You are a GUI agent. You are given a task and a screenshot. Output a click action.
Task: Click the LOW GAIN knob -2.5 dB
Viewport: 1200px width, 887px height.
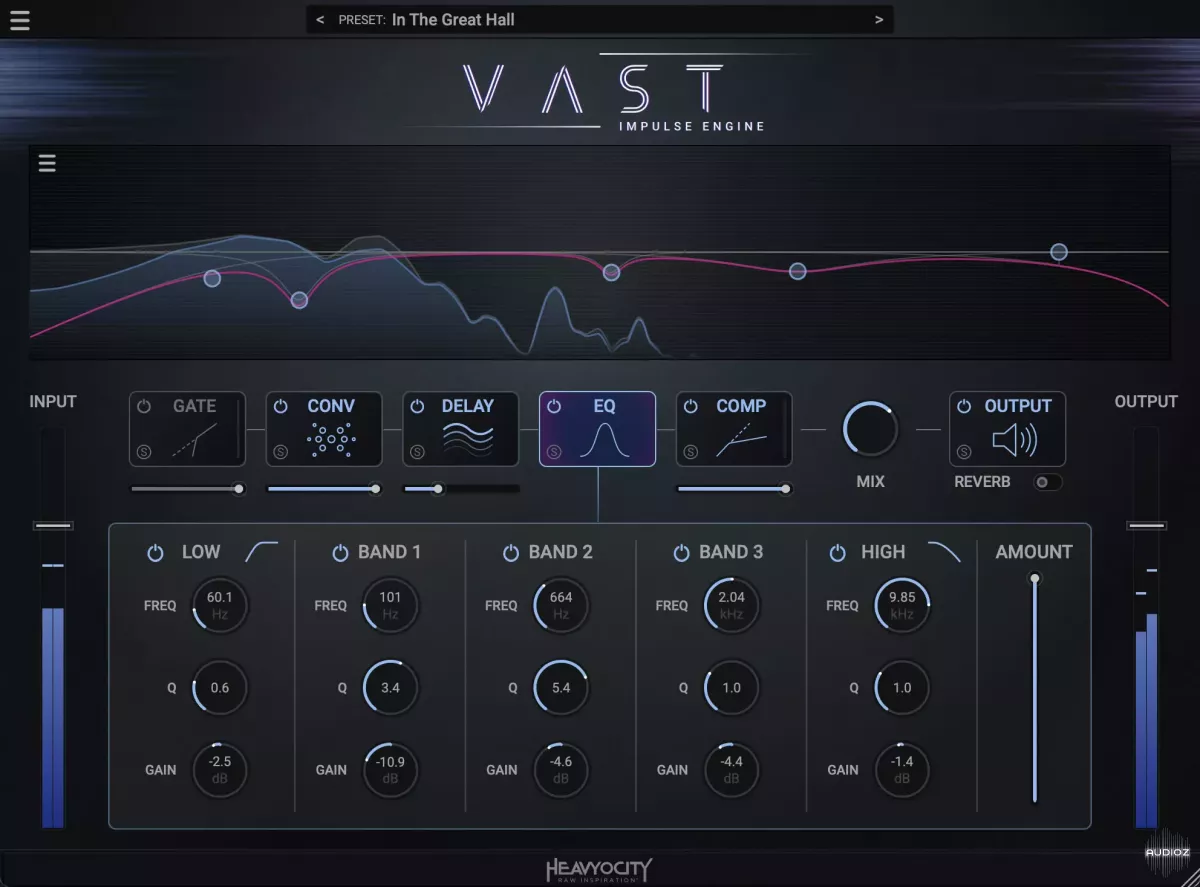[220, 770]
